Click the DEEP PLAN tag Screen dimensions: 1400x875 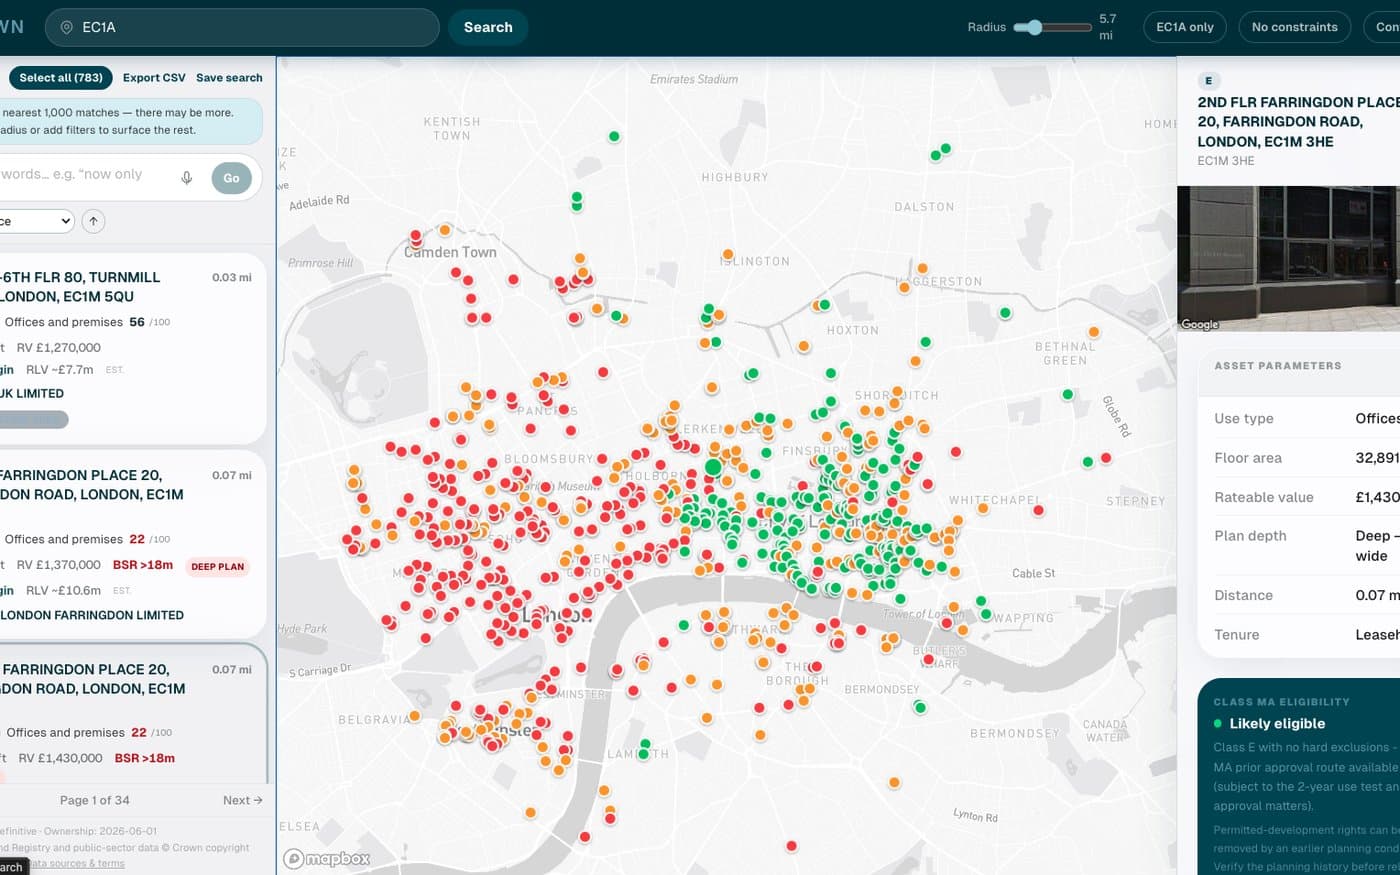(218, 567)
